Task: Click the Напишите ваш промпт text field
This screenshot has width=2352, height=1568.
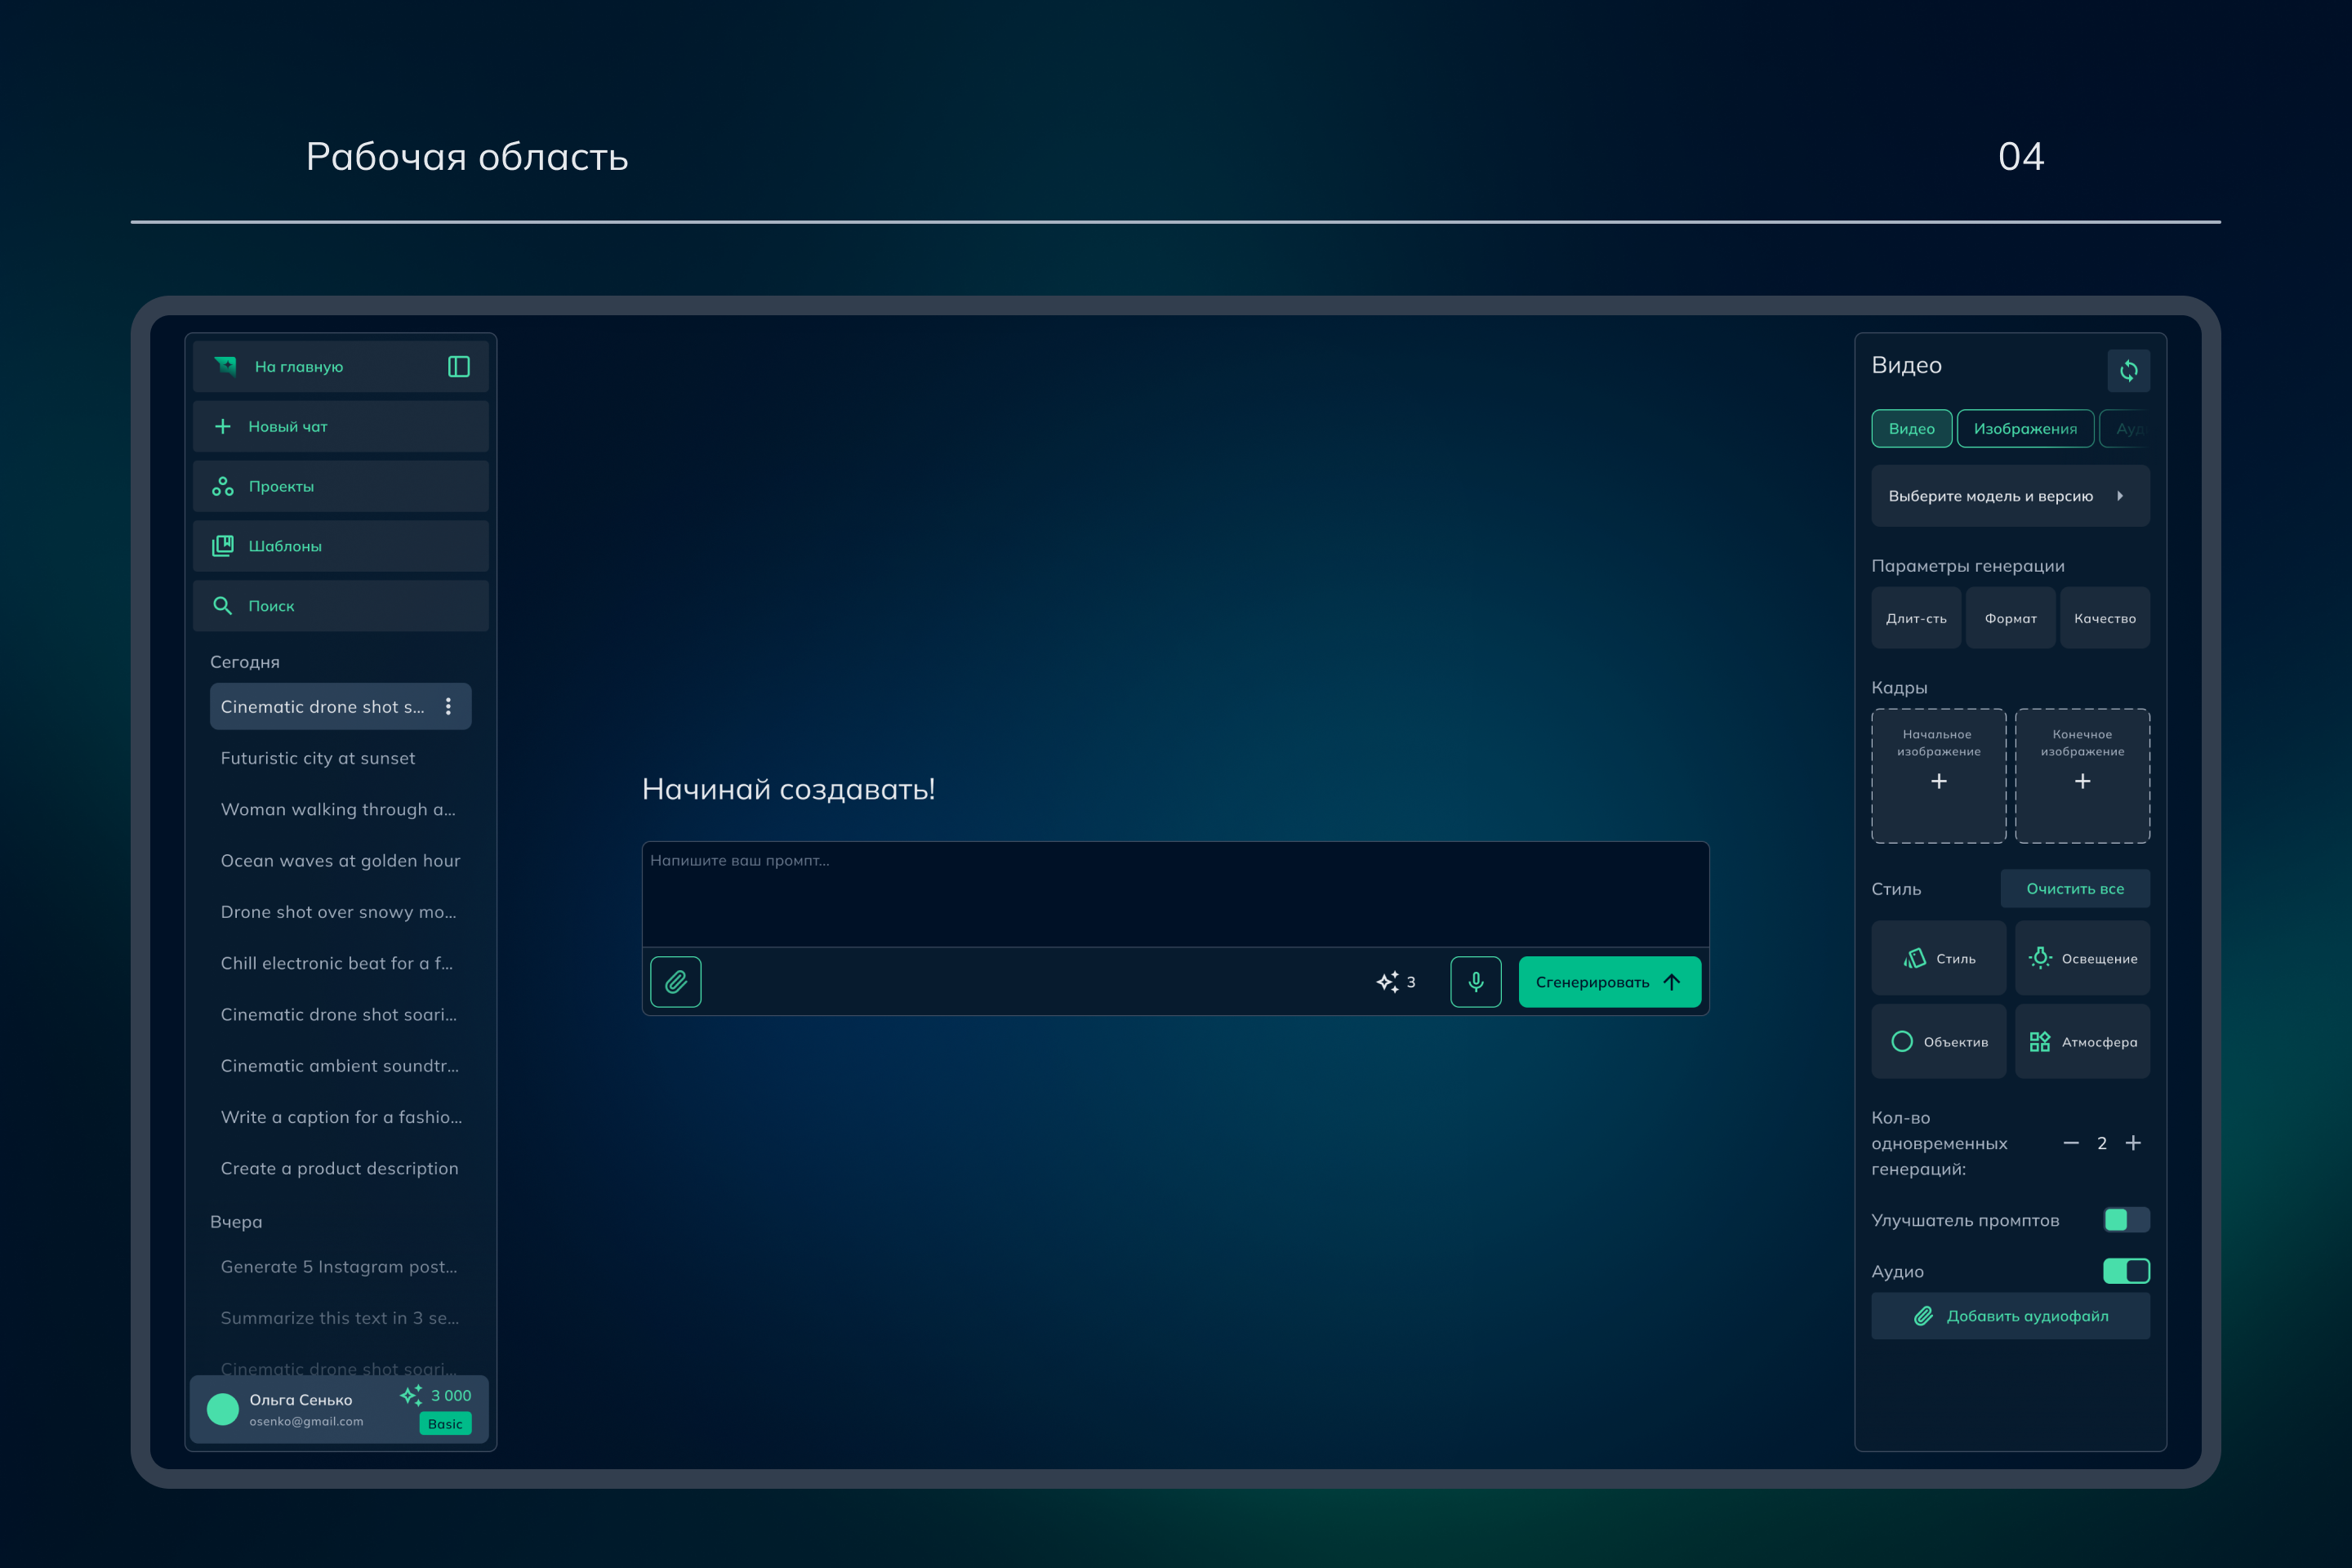Action: pyautogui.click(x=1176, y=894)
